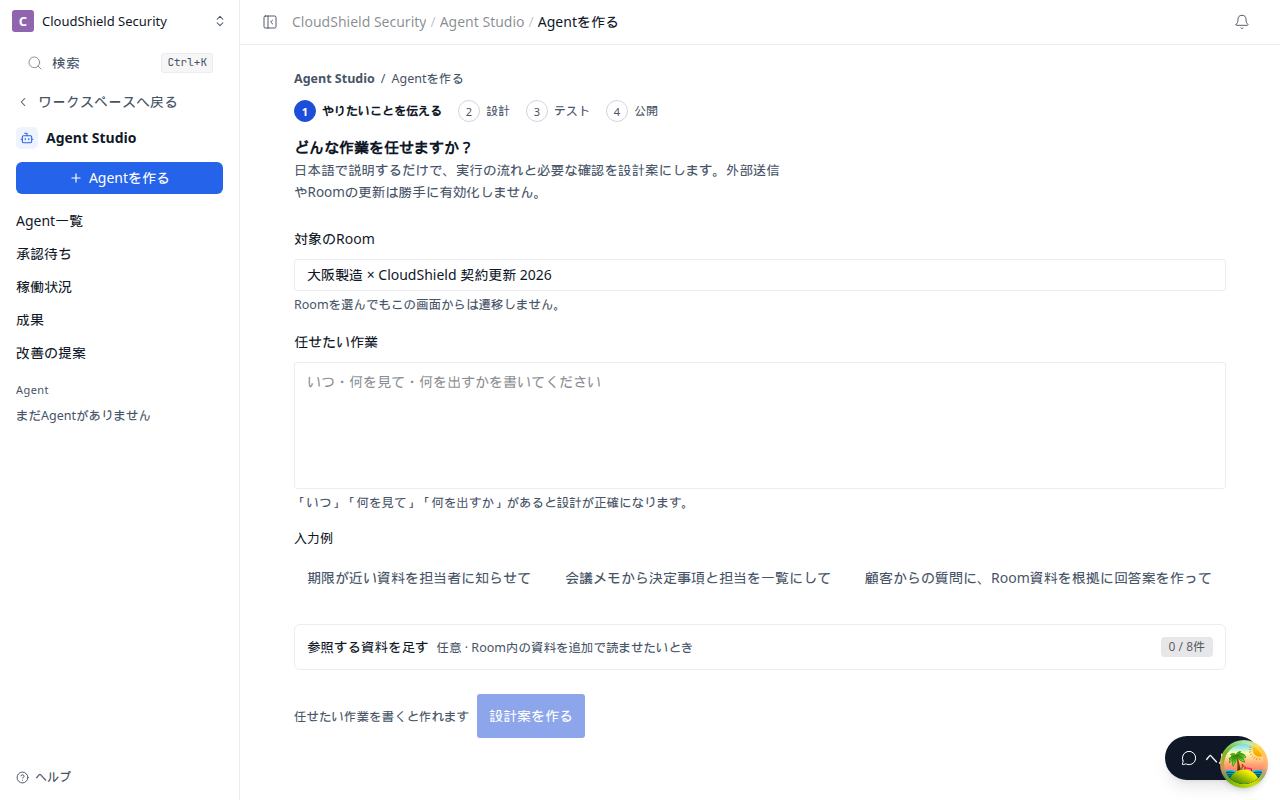Select step 3 テスト
The height and width of the screenshot is (800, 1280).
click(x=558, y=111)
